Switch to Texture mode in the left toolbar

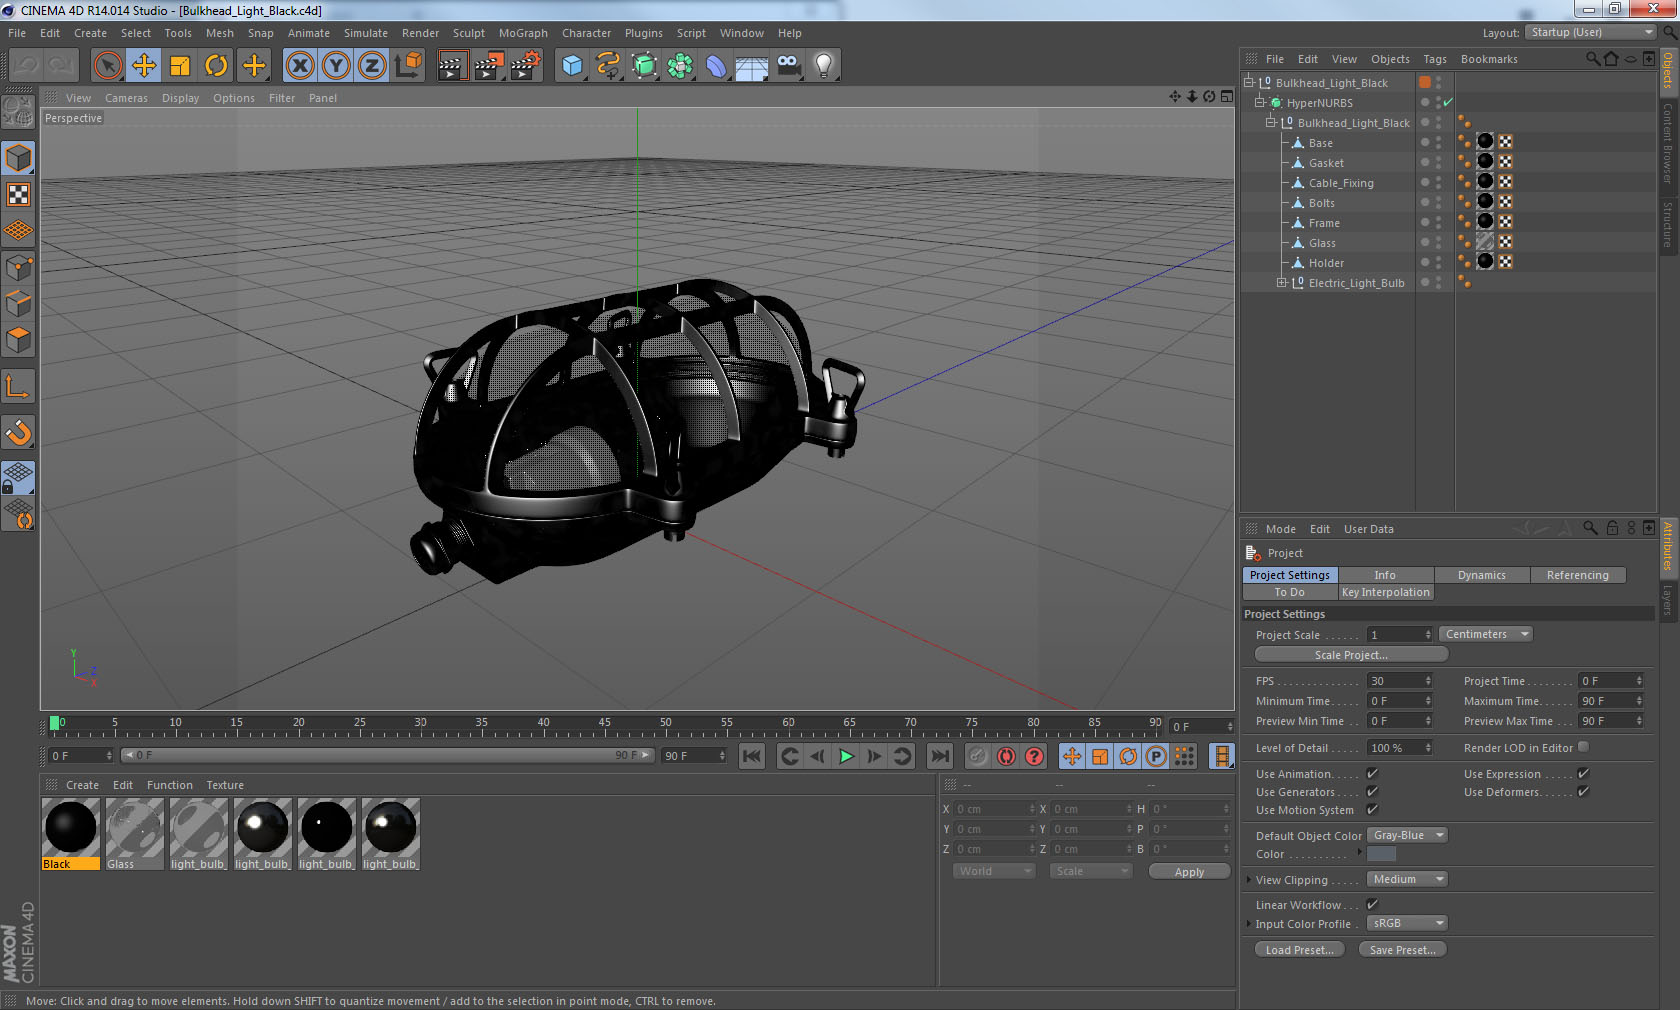click(18, 195)
